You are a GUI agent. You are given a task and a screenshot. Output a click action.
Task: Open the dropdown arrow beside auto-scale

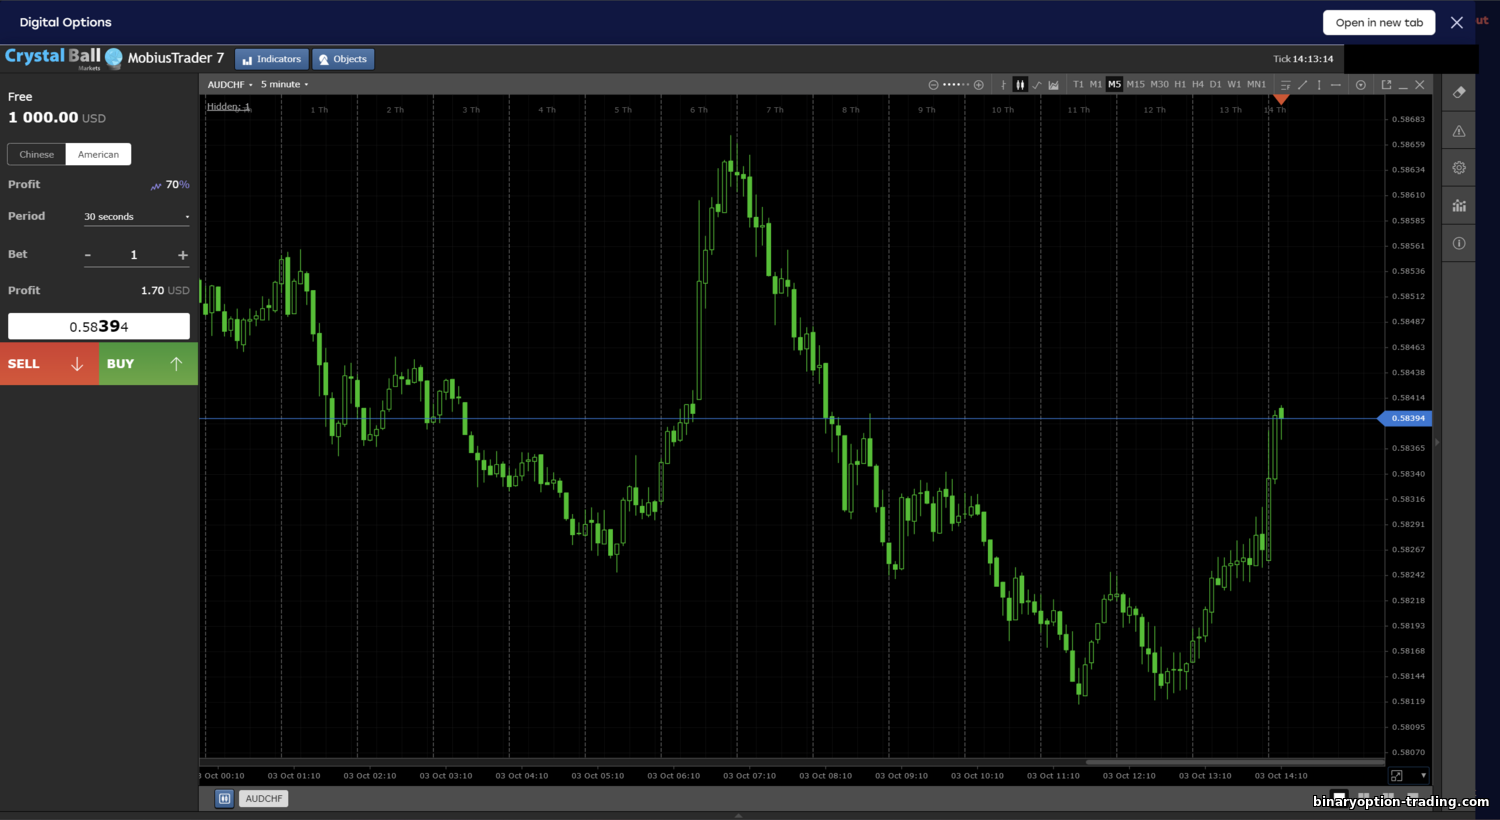pos(1423,775)
